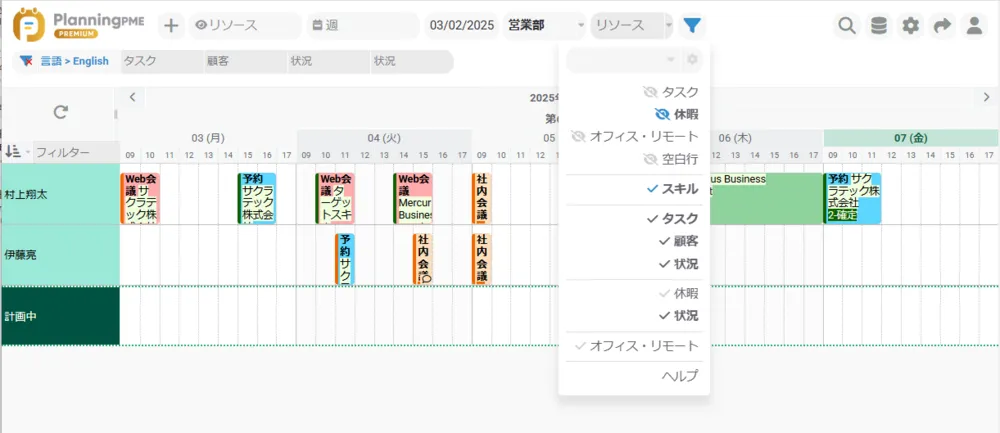The width and height of the screenshot is (1000, 433).
Task: Click the PlanningPME logo
Action: pyautogui.click(x=78, y=26)
